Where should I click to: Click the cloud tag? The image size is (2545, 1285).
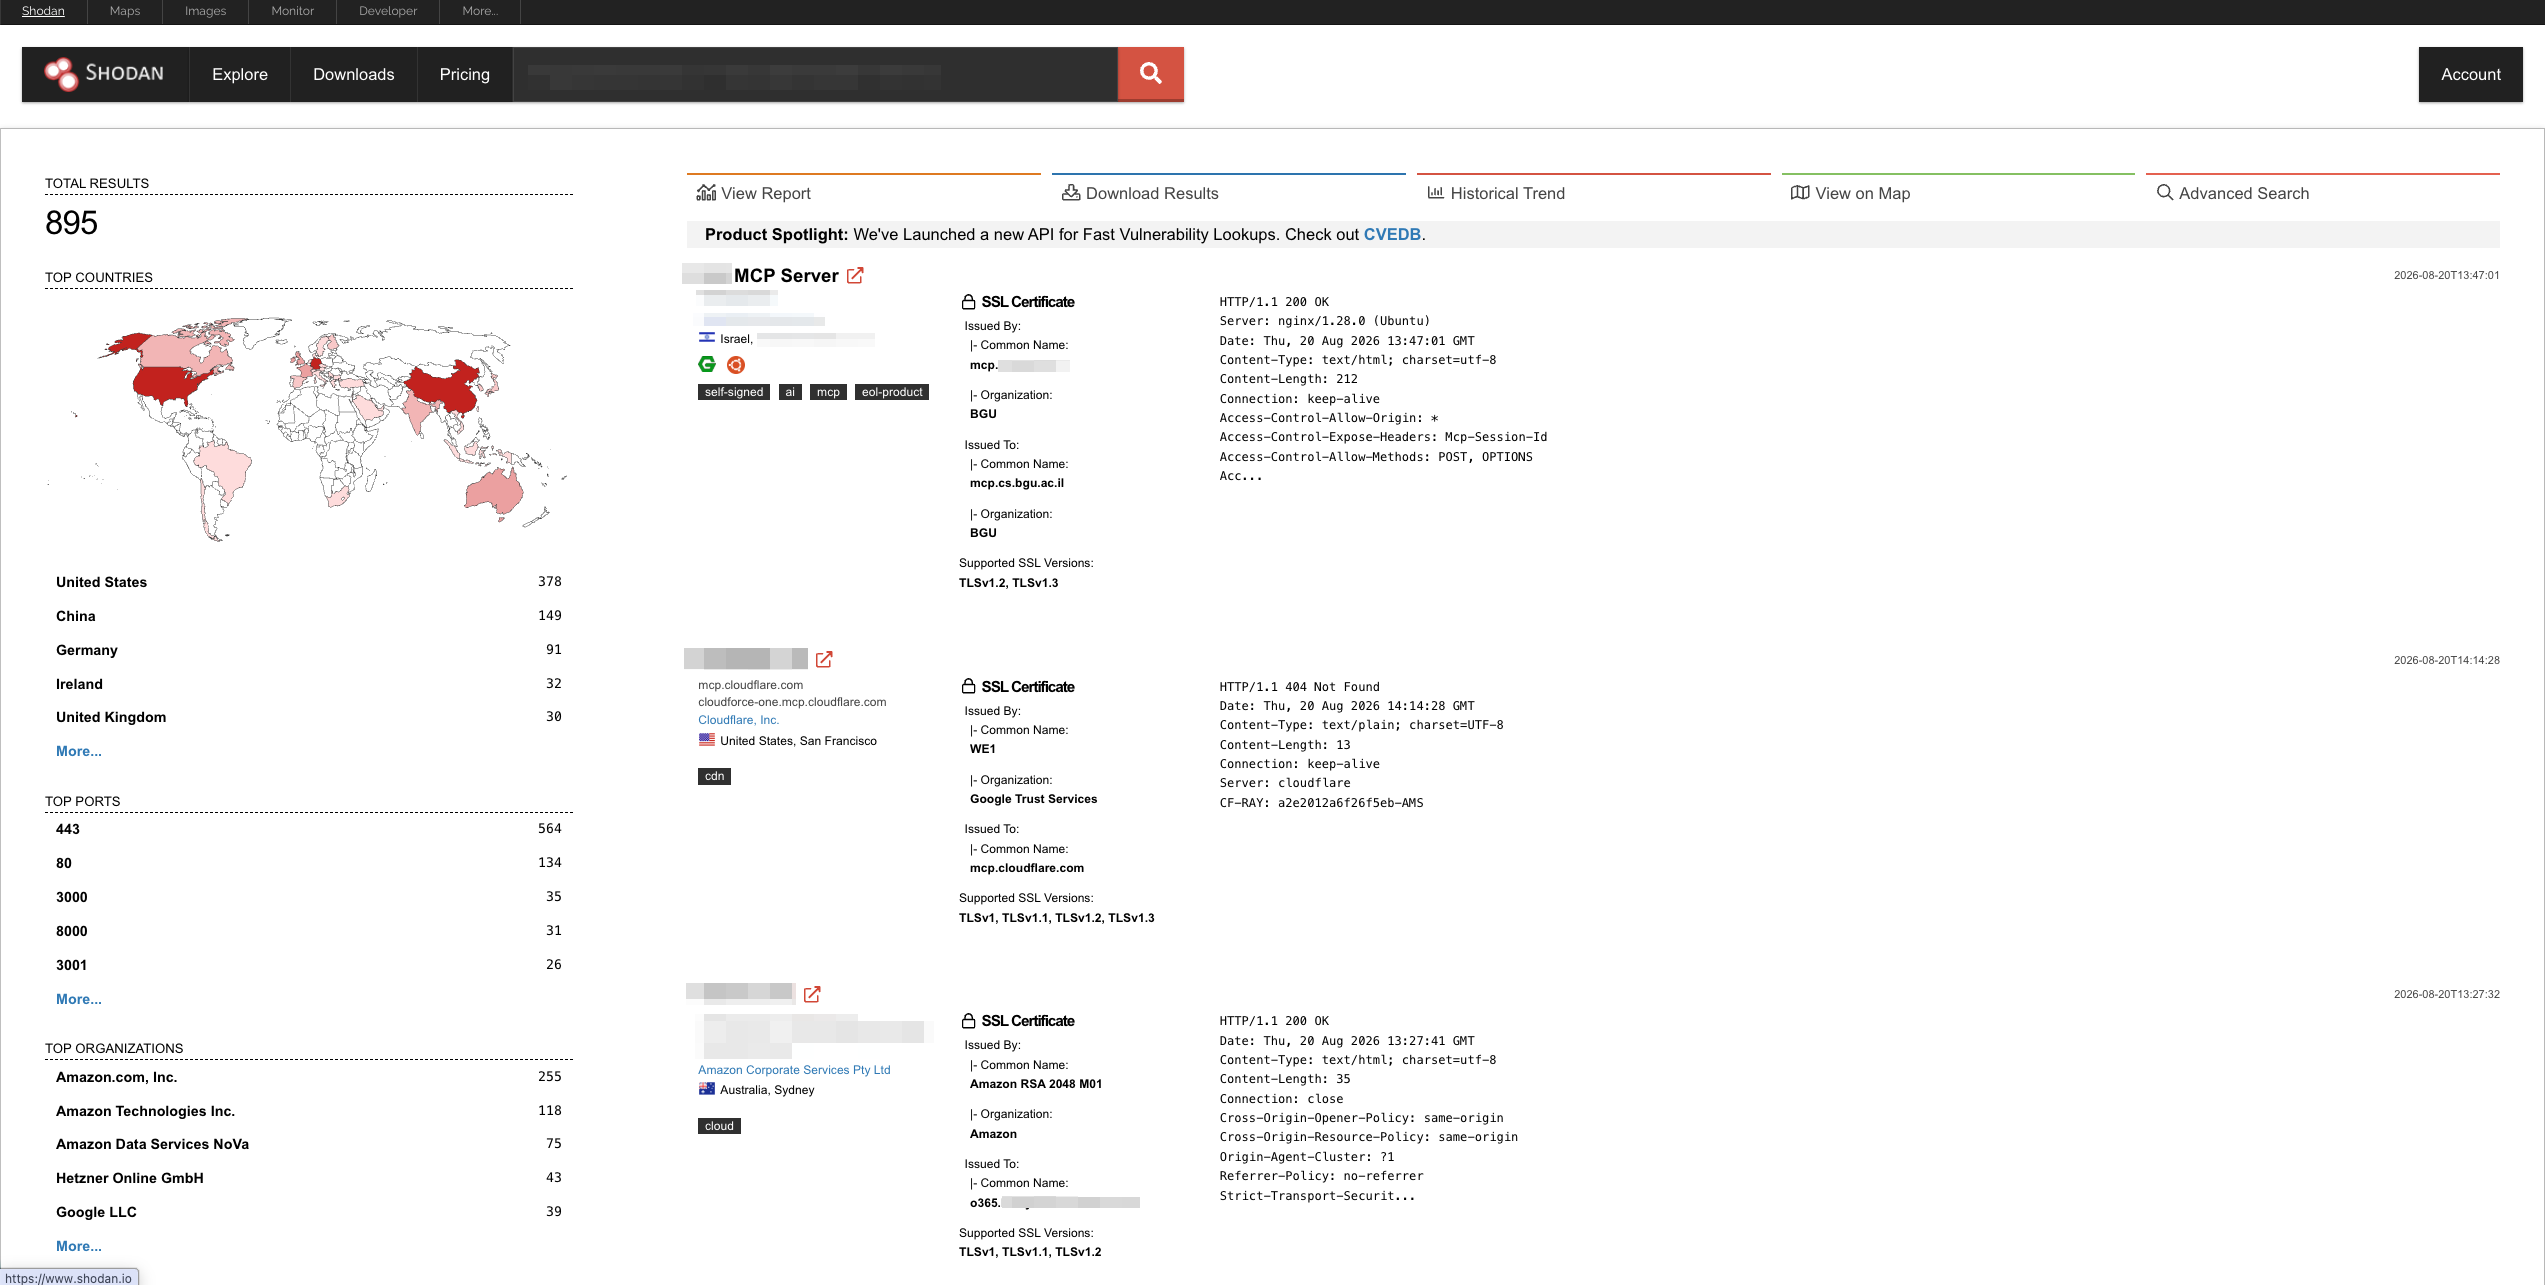719,1126
